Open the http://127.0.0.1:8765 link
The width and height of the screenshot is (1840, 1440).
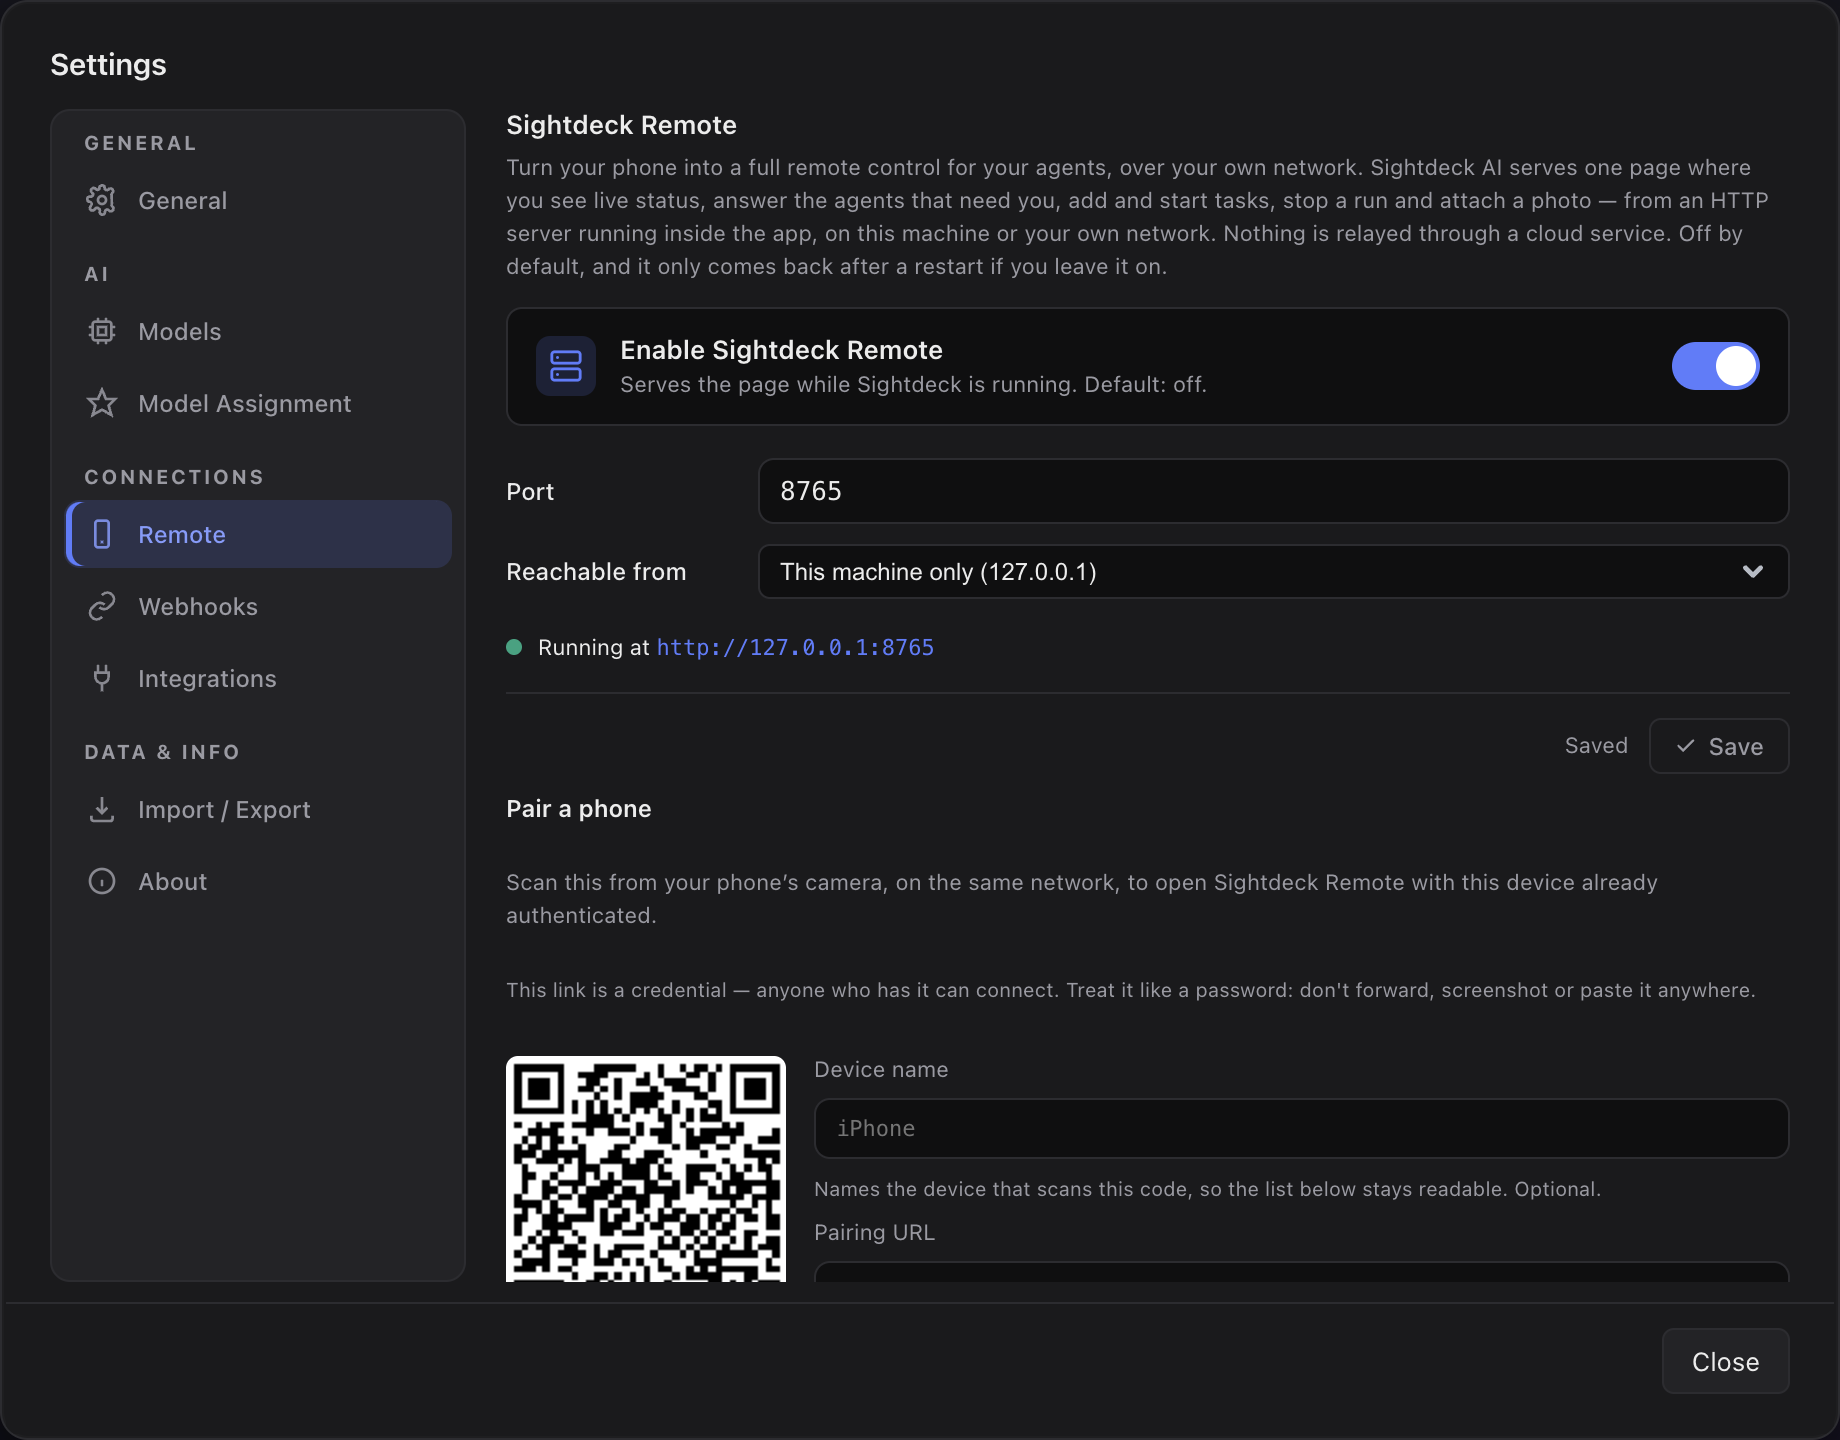(795, 647)
